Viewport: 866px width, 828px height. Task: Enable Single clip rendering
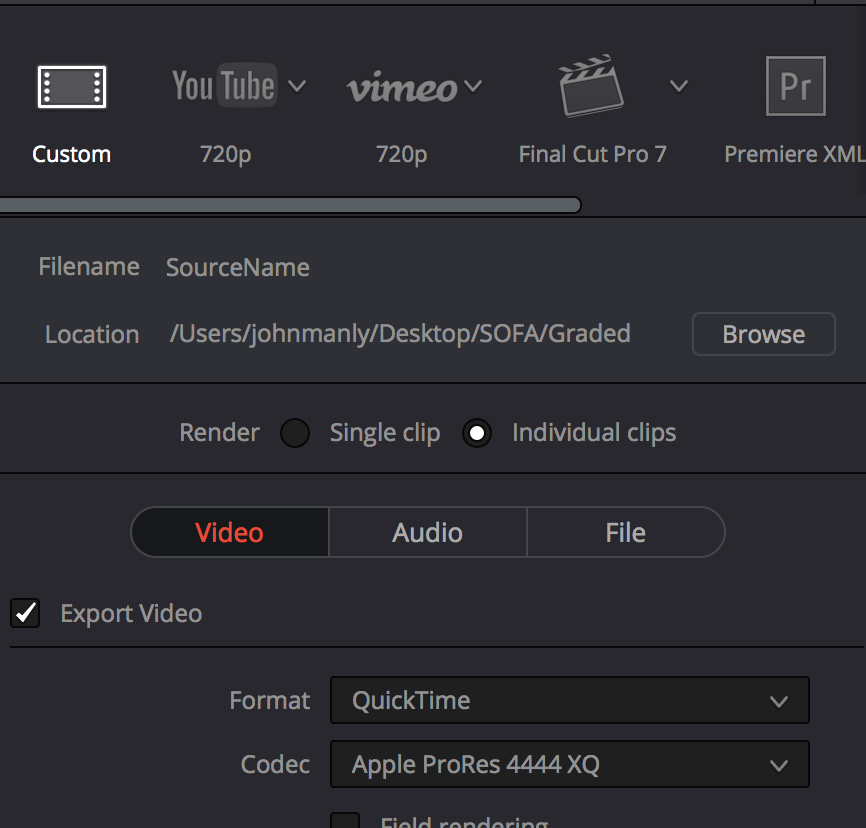coord(295,432)
